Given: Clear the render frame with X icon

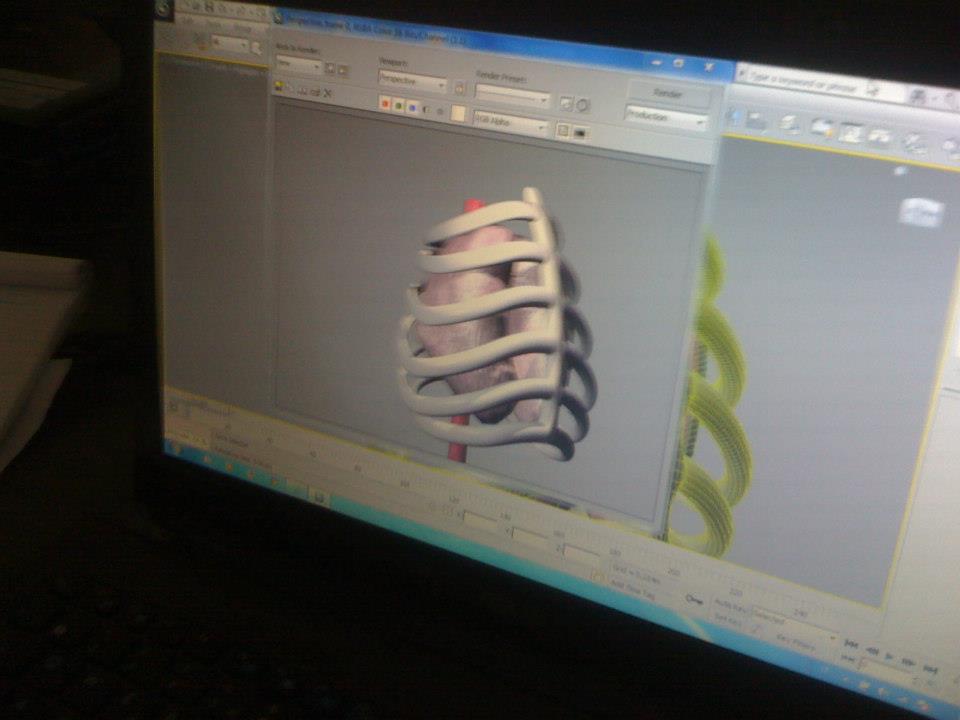Looking at the screenshot, I should [327, 93].
